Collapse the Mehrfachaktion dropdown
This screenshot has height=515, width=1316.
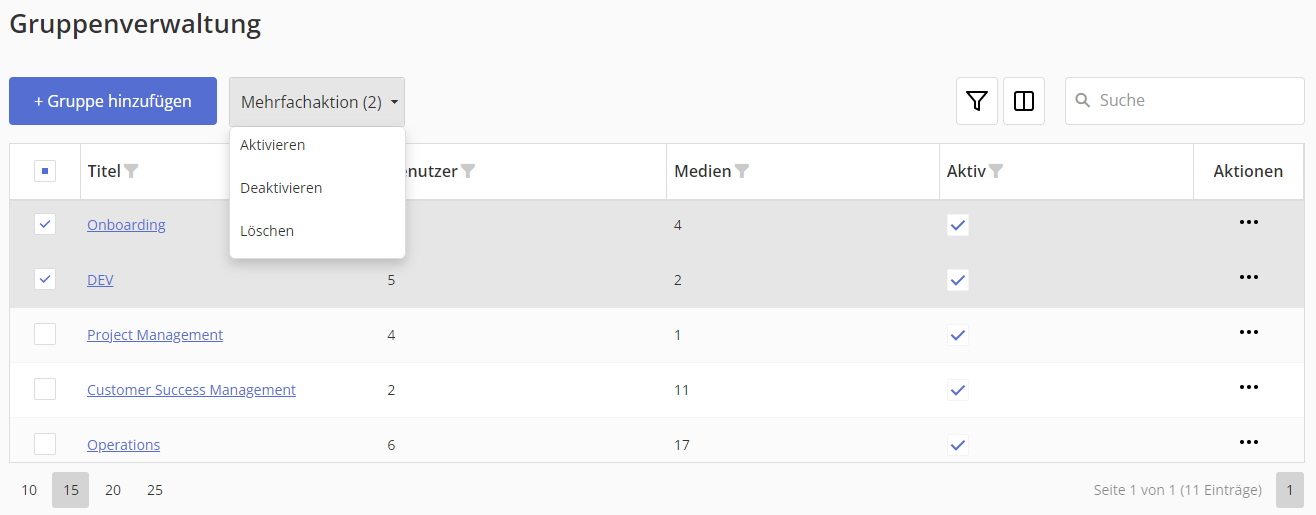[317, 102]
